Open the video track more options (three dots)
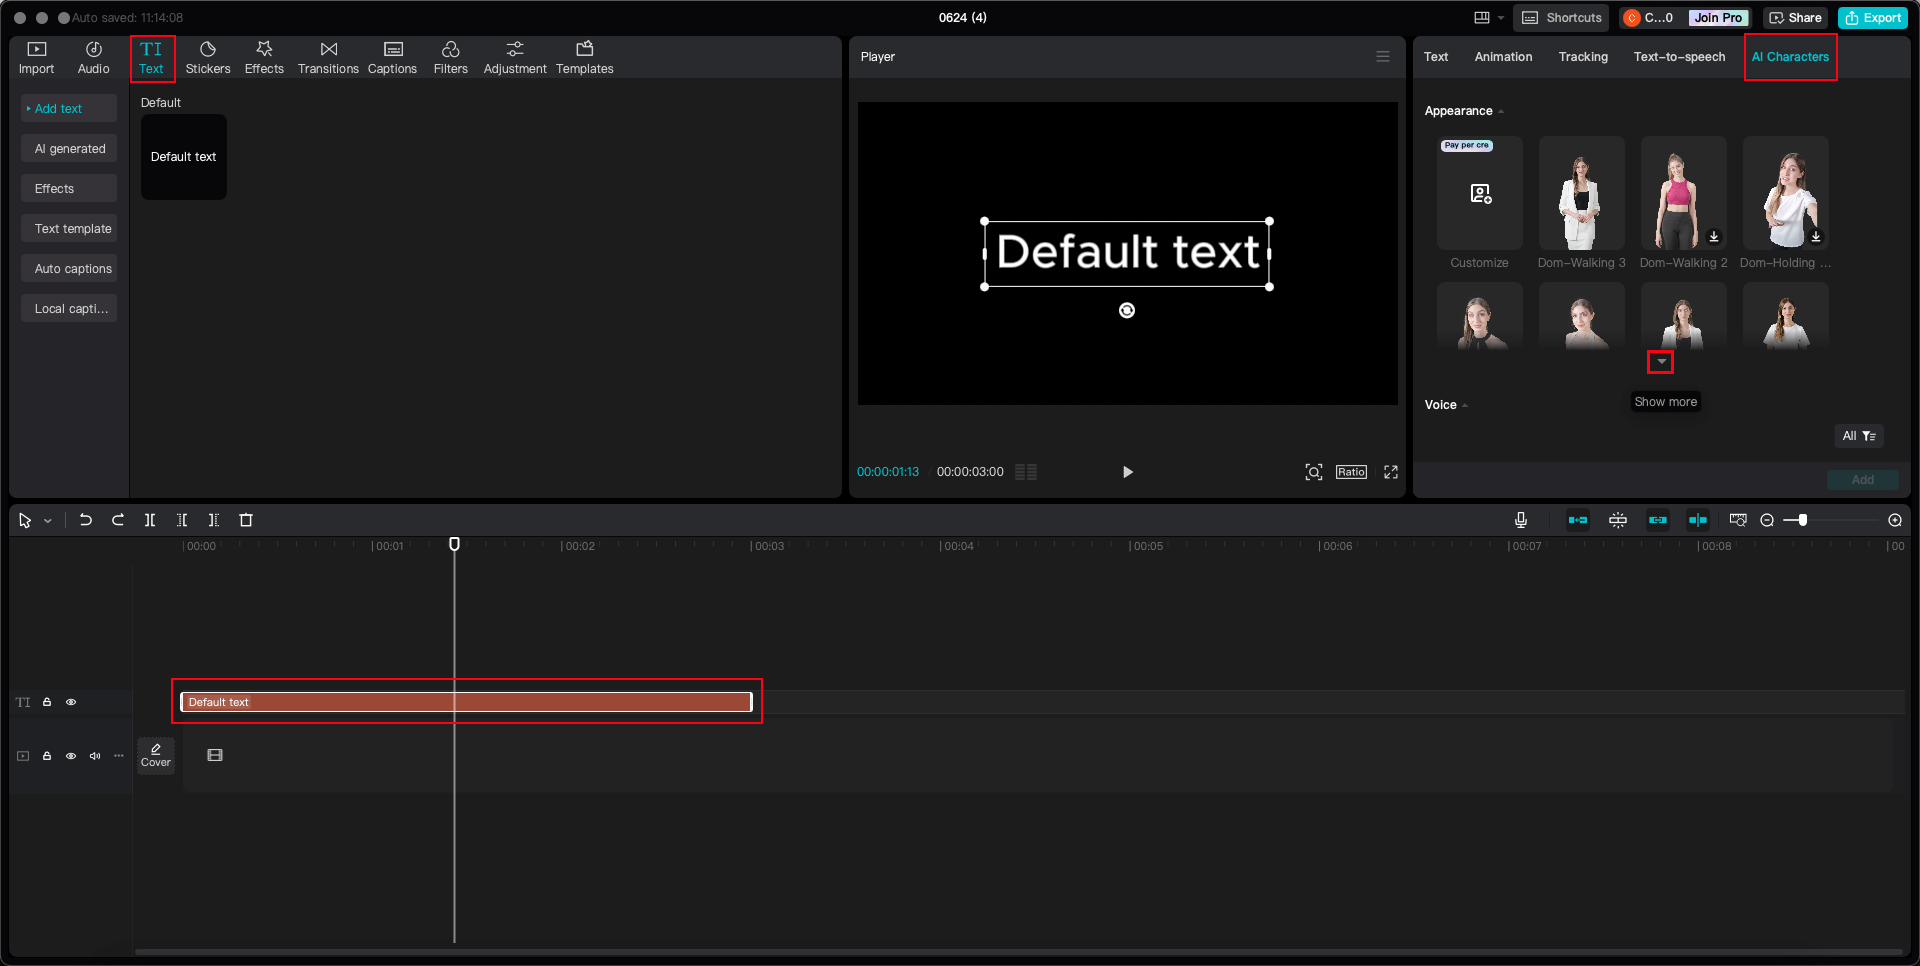 pyautogui.click(x=119, y=756)
